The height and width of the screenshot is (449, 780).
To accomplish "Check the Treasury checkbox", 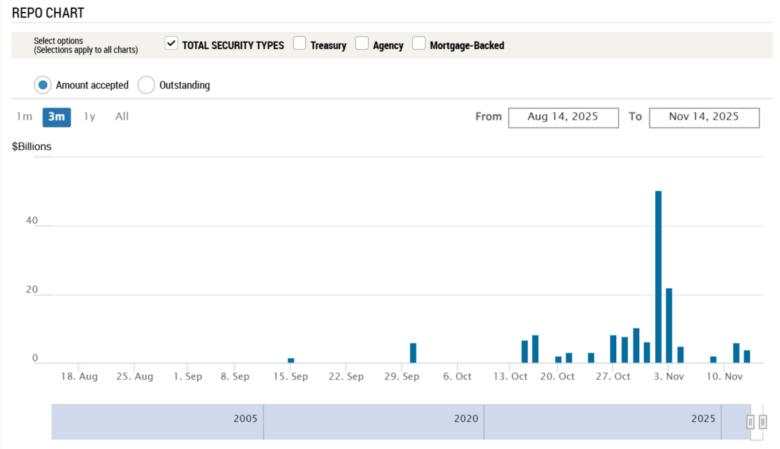I will pos(299,44).
